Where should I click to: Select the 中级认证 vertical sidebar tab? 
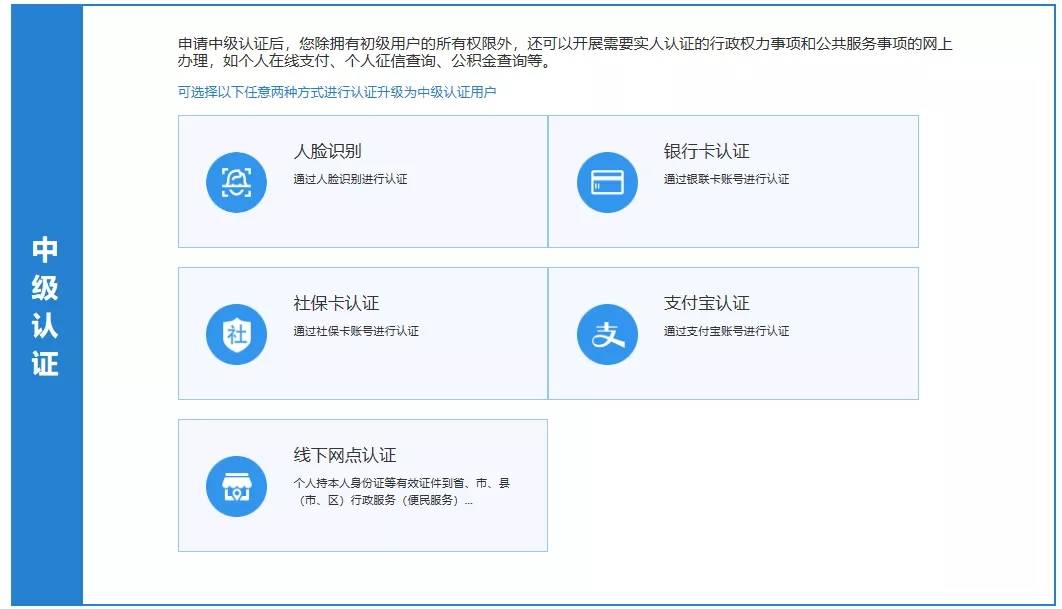click(x=45, y=306)
